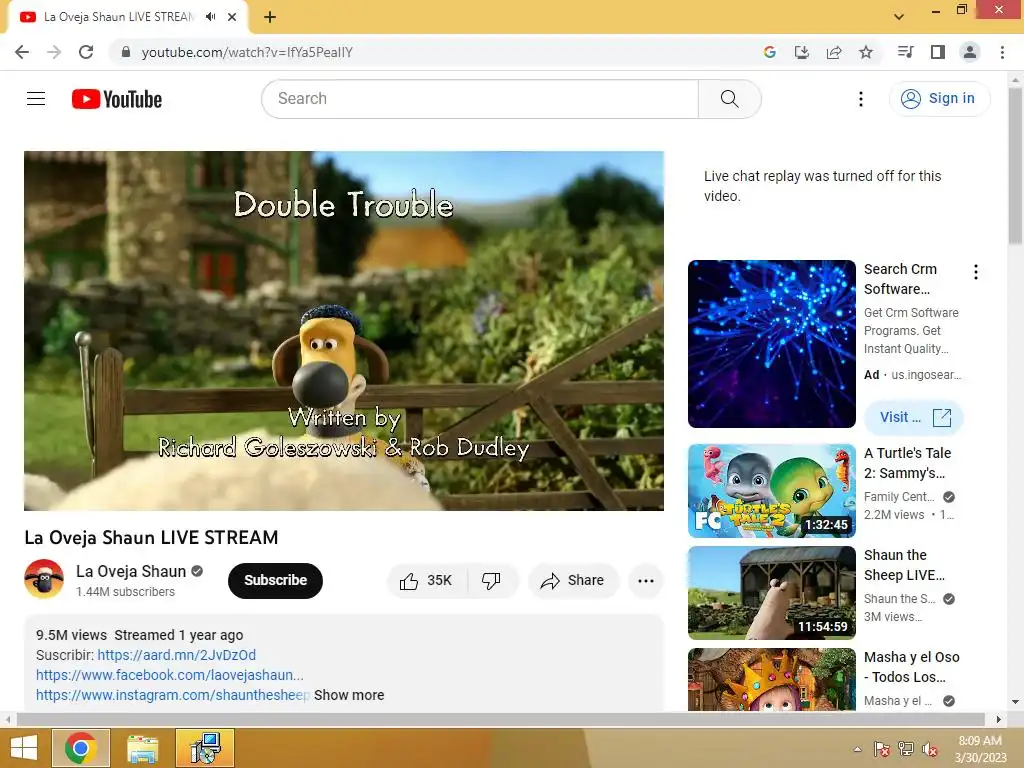Open the La Oveja Shaun channel avatar
This screenshot has height=768, width=1024.
pyautogui.click(x=44, y=579)
